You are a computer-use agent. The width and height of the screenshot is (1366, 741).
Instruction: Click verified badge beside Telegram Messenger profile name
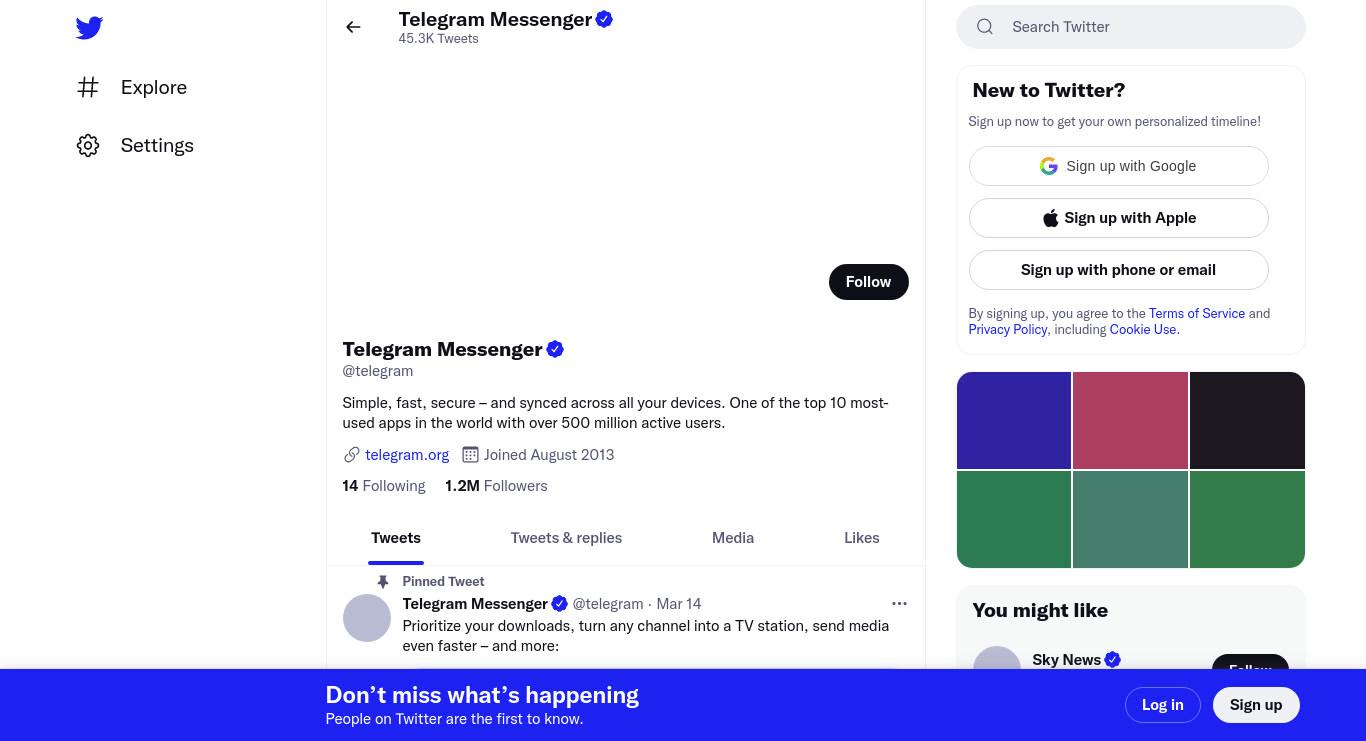(555, 349)
